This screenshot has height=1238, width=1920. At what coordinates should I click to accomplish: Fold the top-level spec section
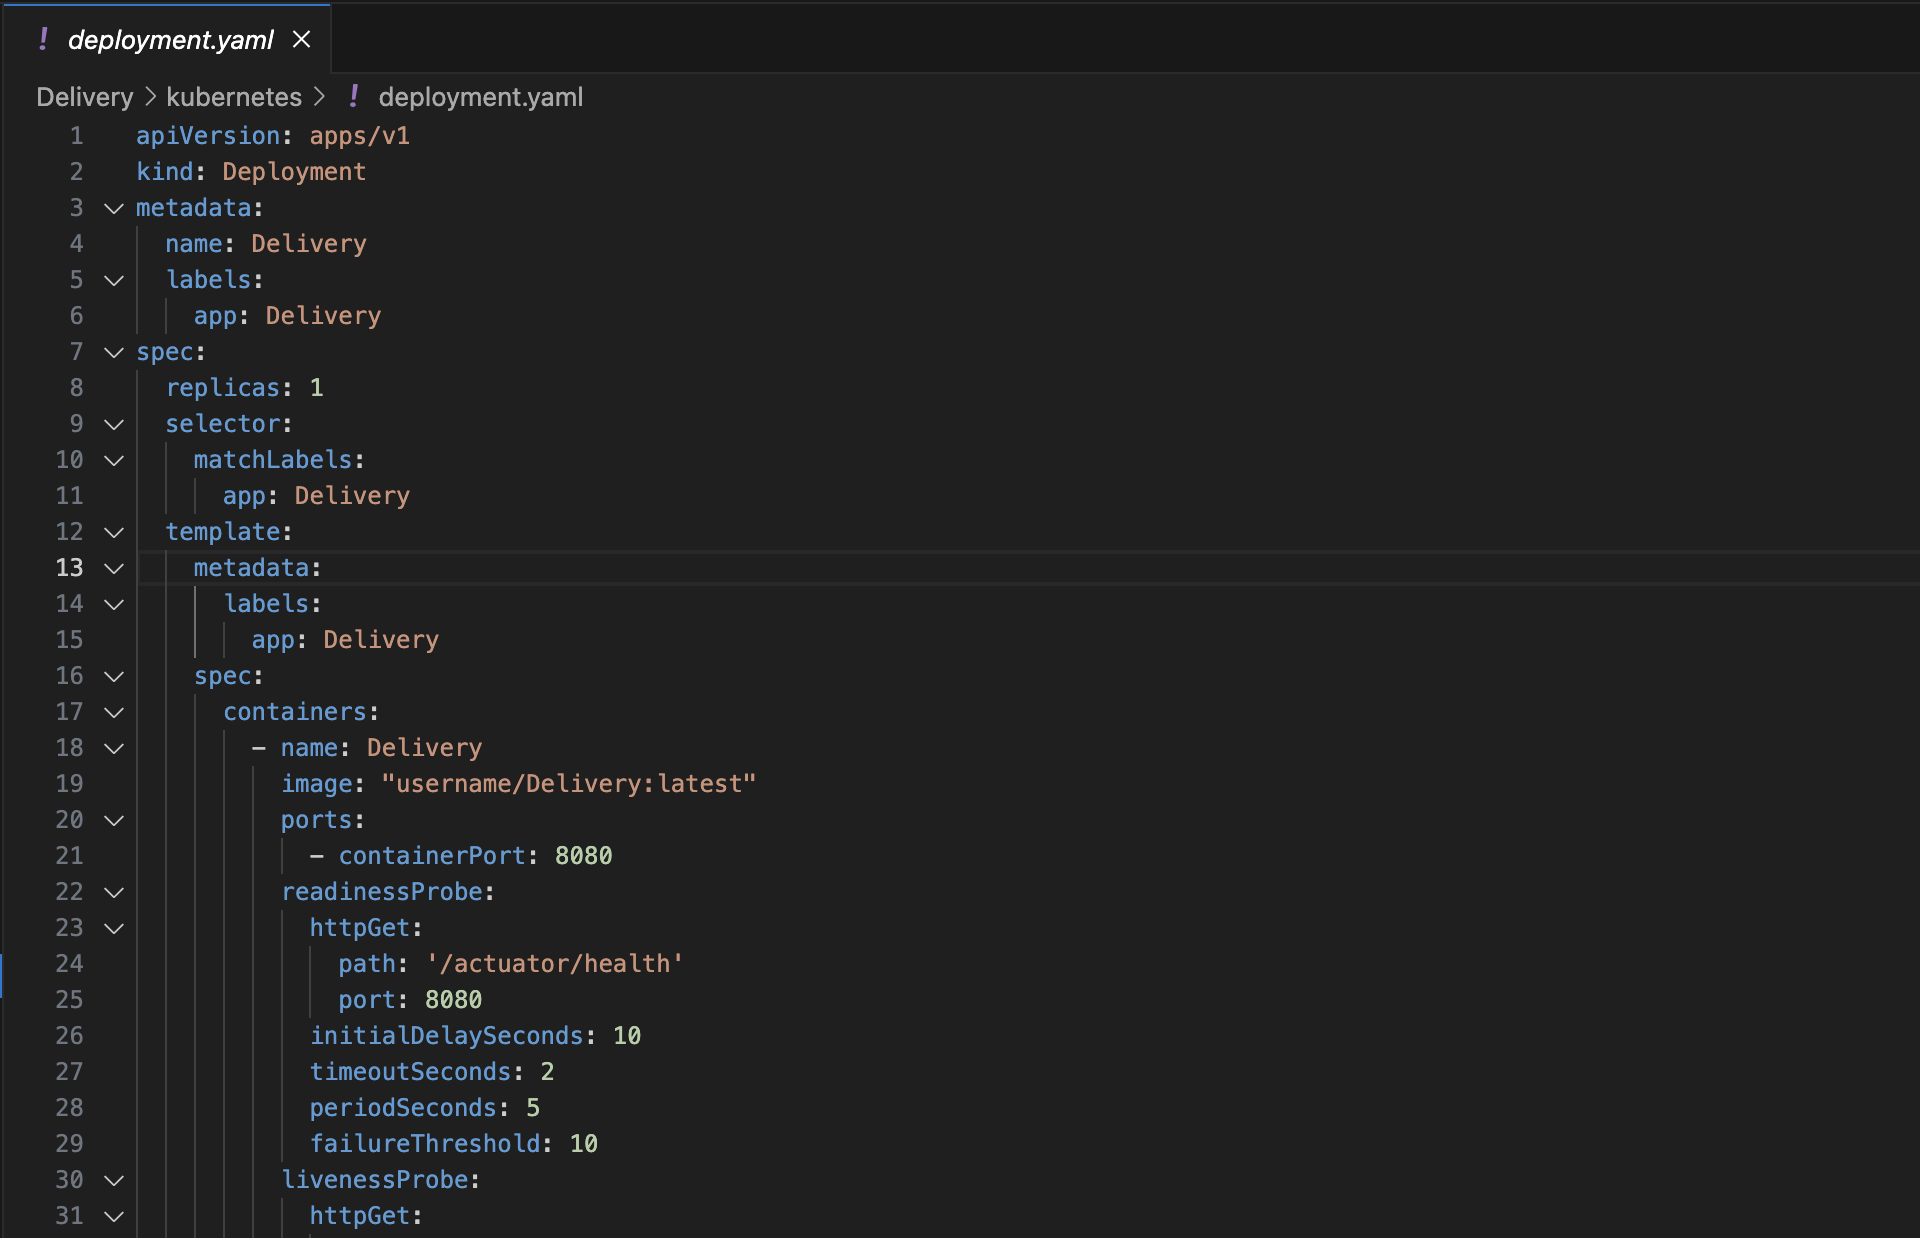(x=114, y=352)
